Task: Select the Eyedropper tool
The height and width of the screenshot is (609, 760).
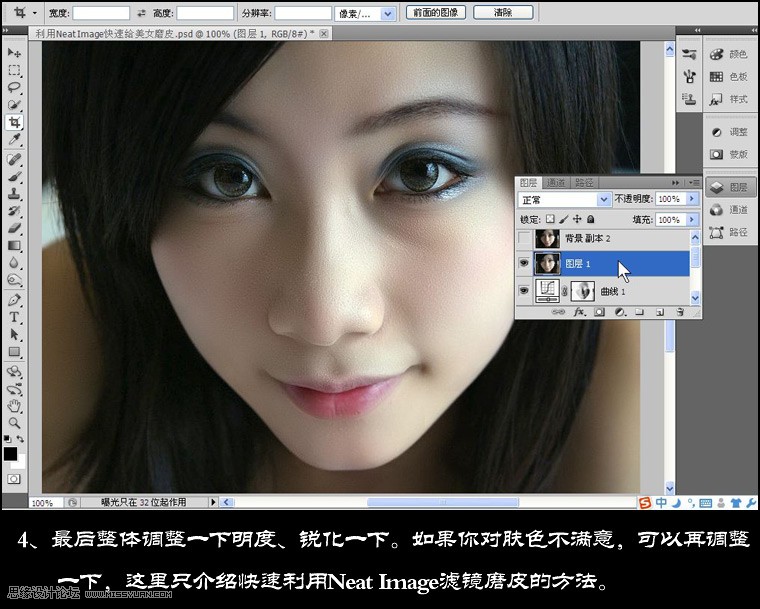Action: tap(14, 140)
